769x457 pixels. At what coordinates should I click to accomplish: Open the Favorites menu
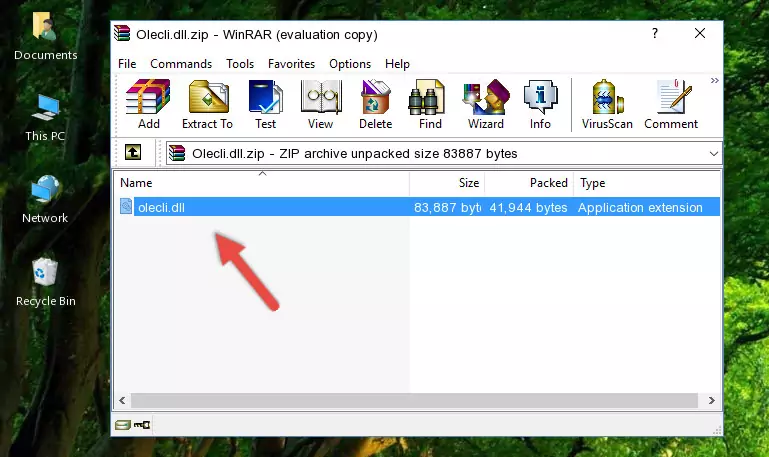click(x=291, y=64)
